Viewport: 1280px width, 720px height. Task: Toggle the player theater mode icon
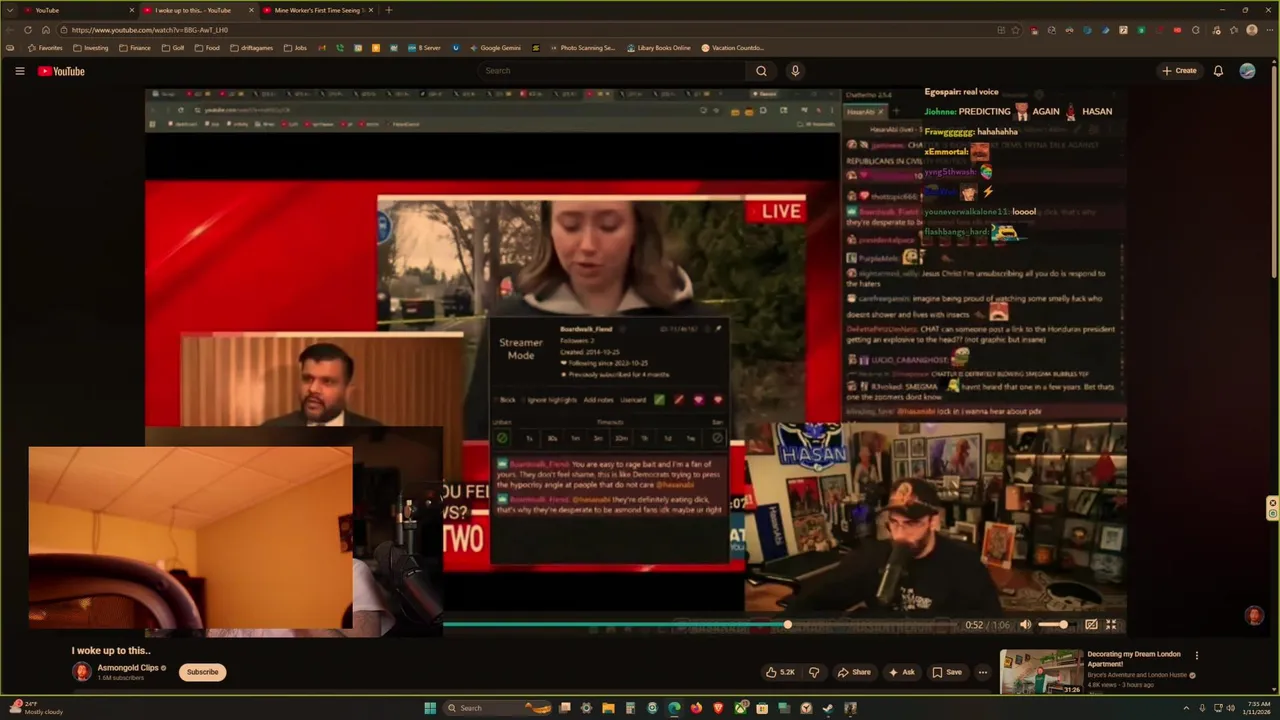(1091, 625)
